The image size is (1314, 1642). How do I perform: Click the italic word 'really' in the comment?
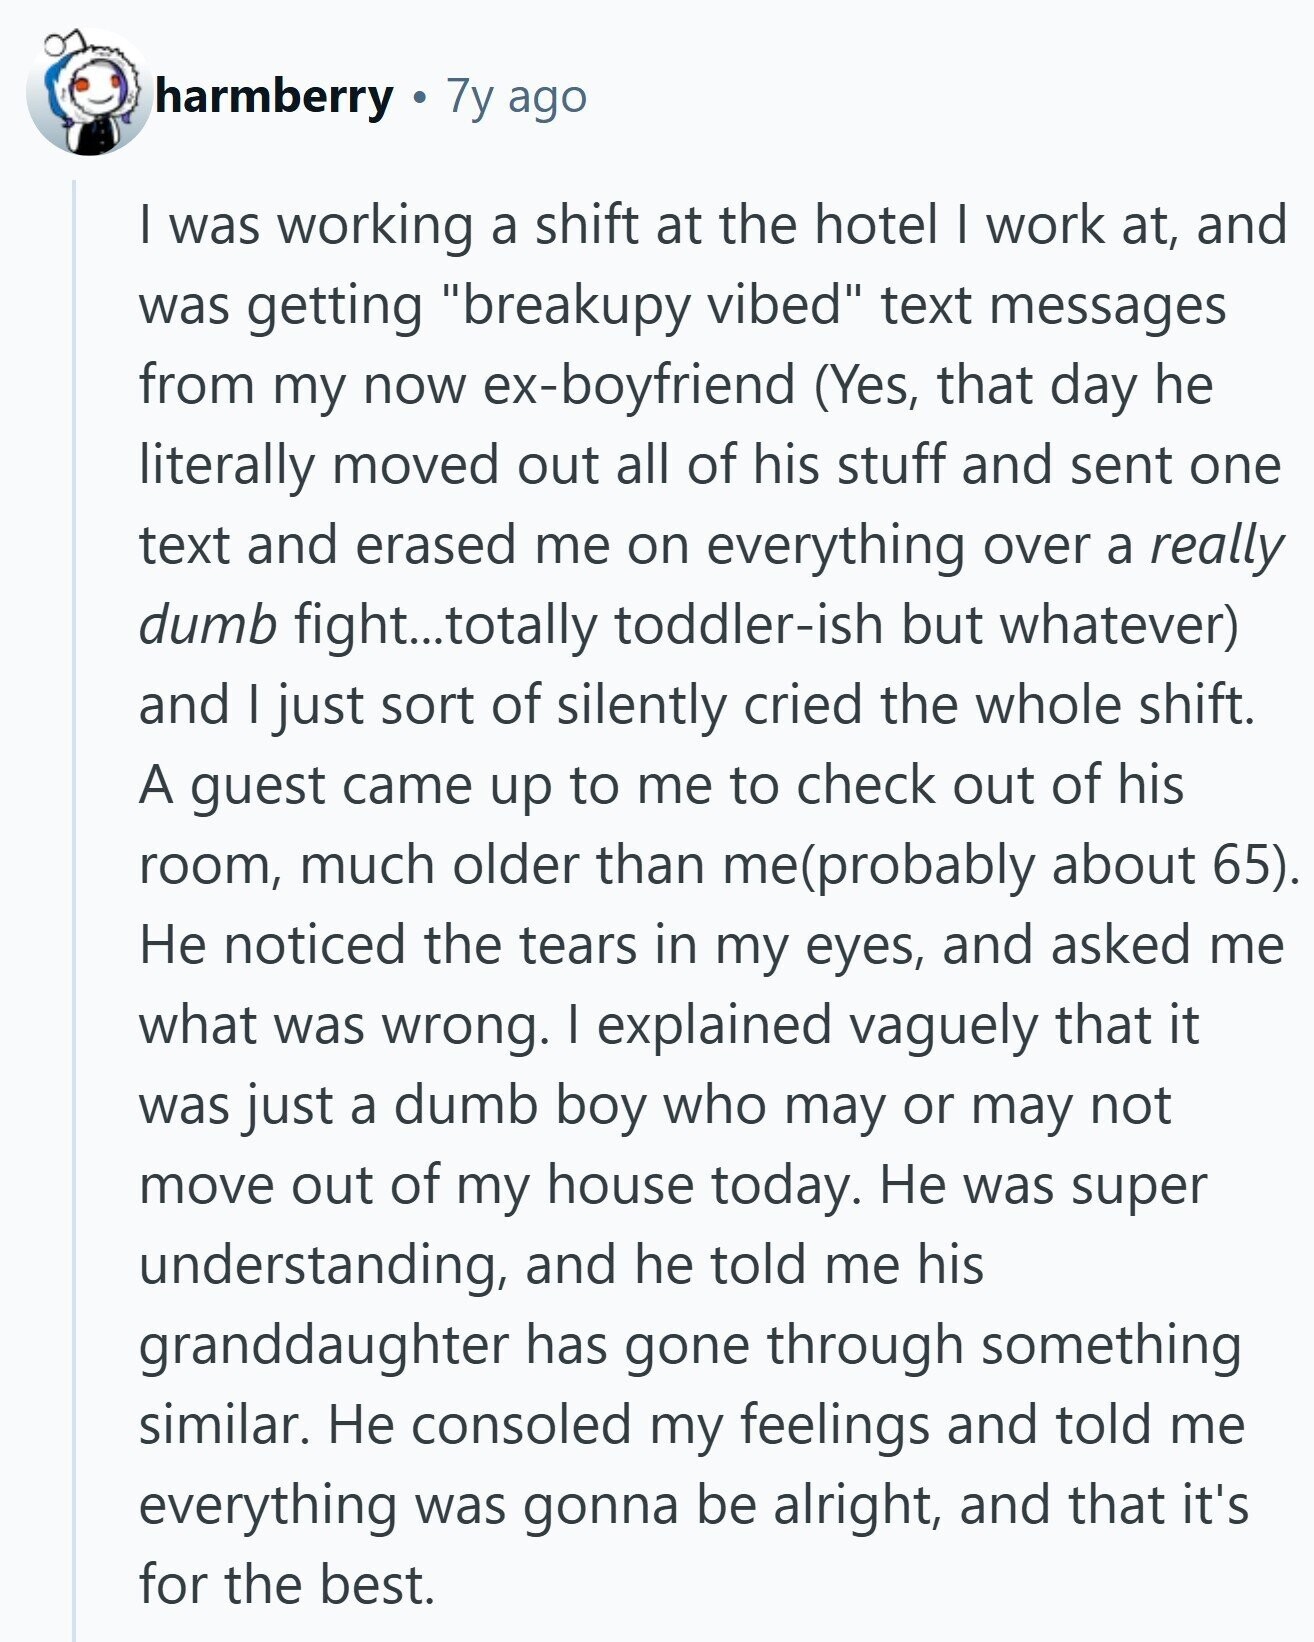(x=1215, y=546)
